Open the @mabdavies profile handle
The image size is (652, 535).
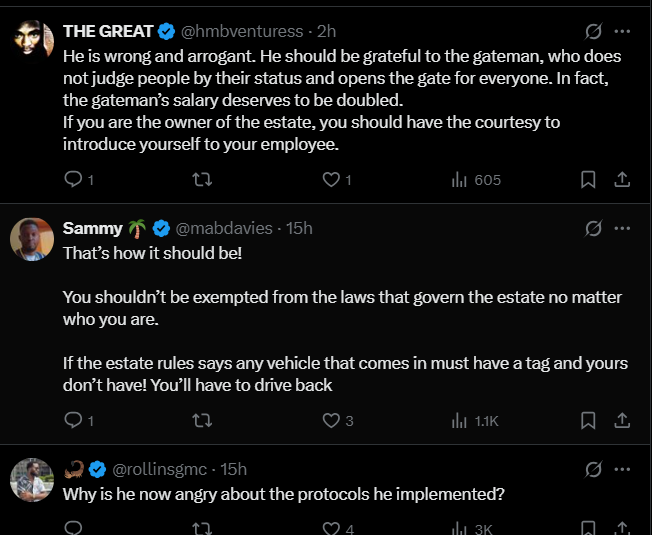pyautogui.click(x=224, y=228)
